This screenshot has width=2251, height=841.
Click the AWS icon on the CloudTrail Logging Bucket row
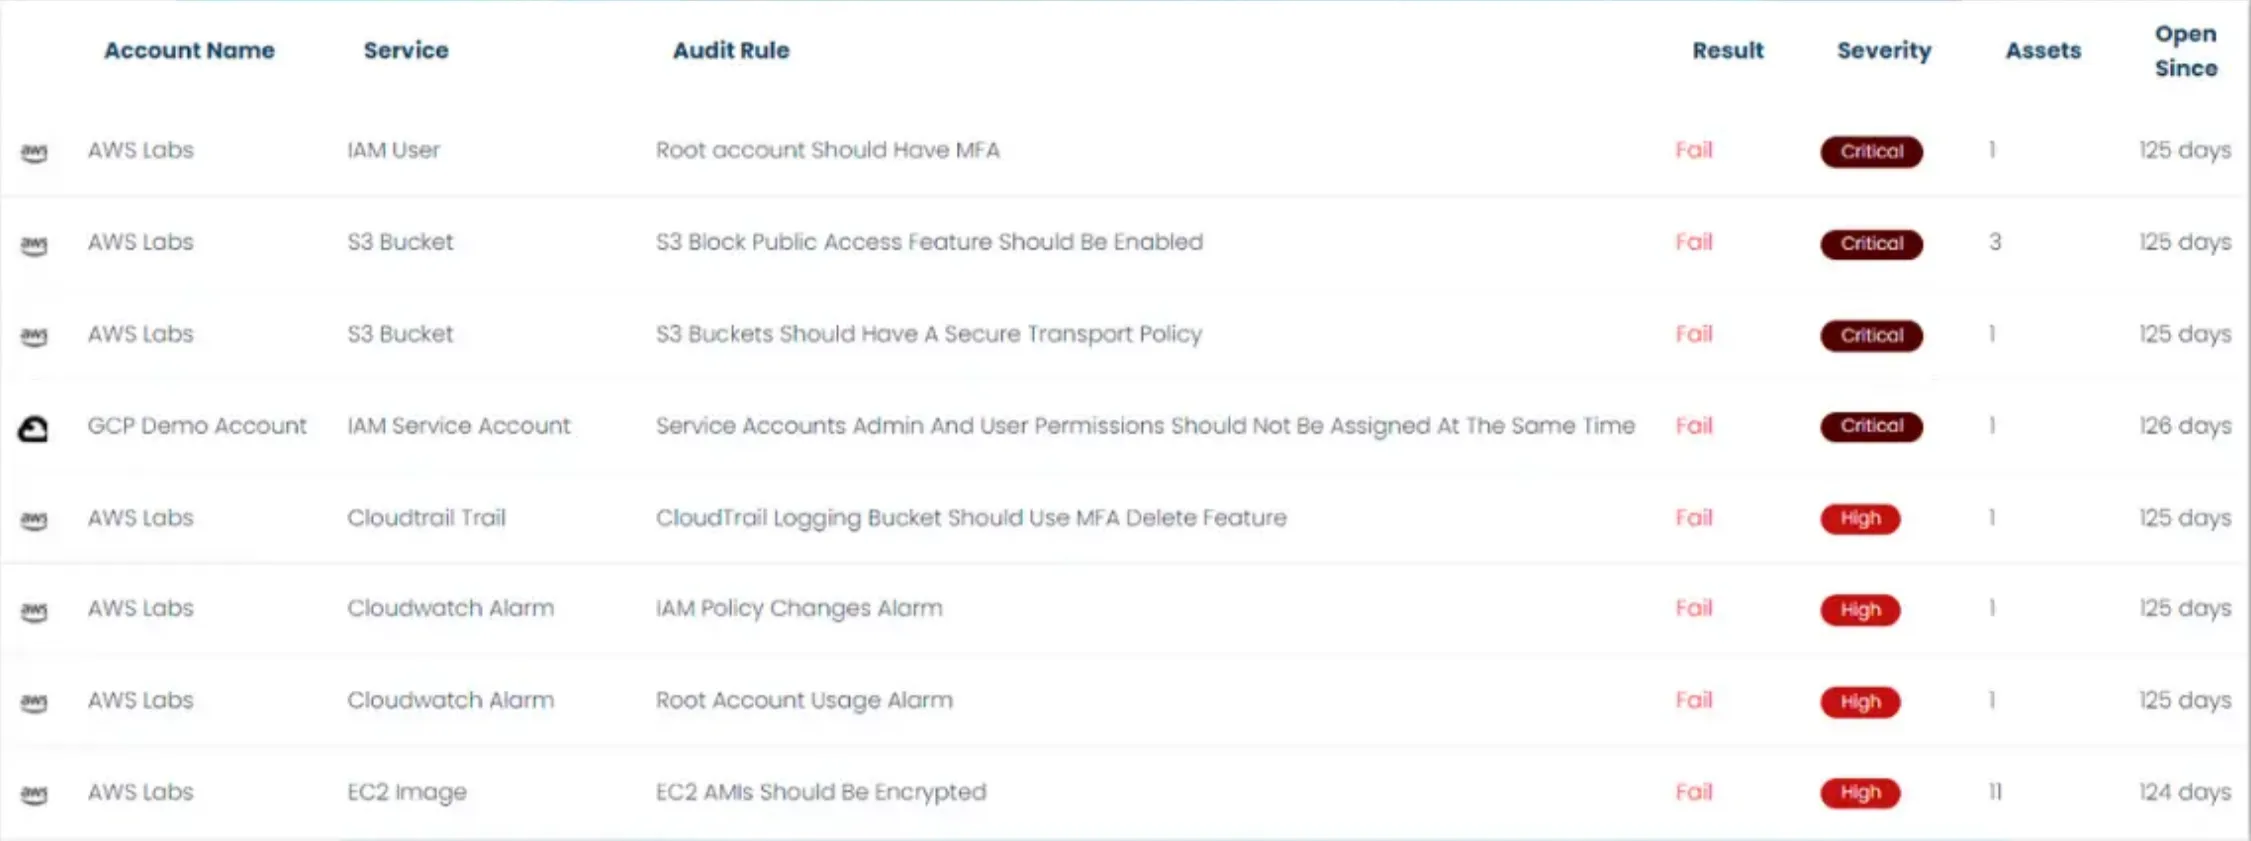click(34, 520)
